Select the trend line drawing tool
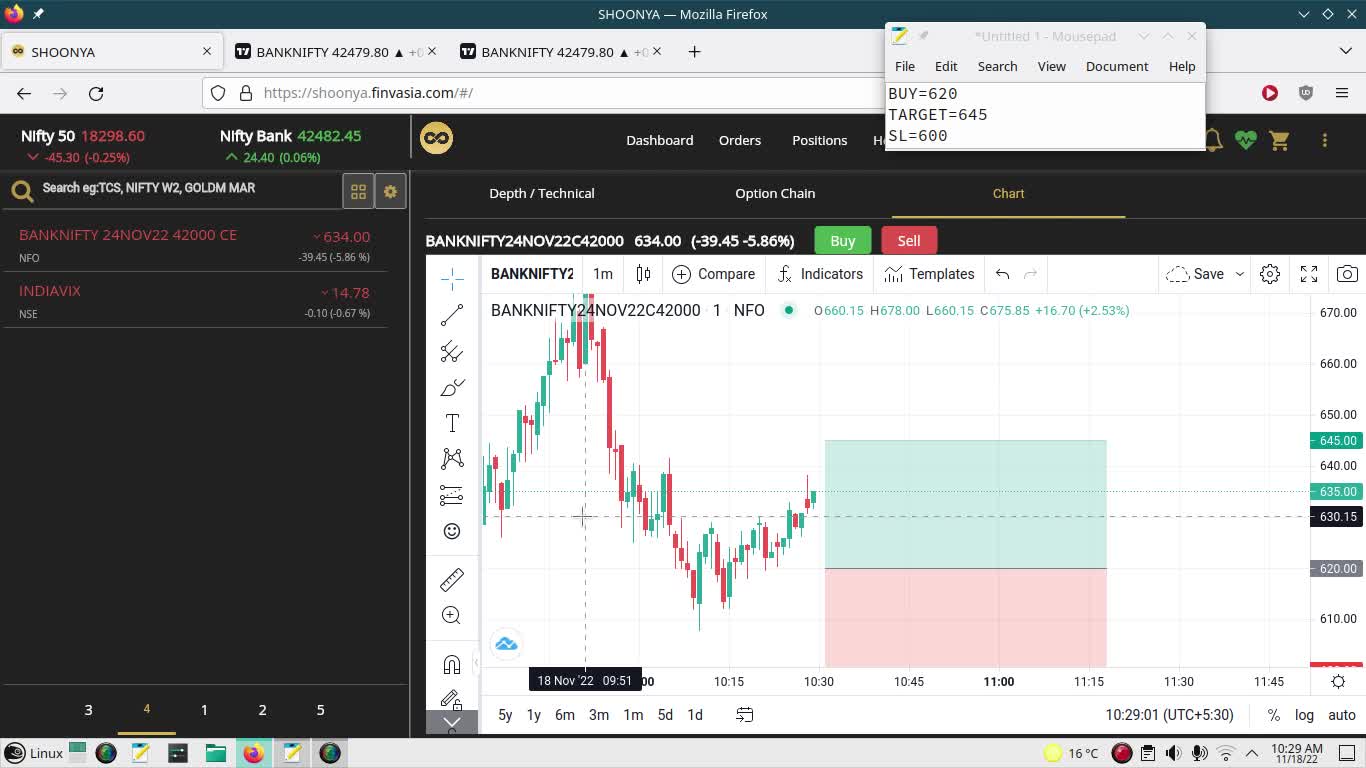The width and height of the screenshot is (1366, 768). (452, 315)
